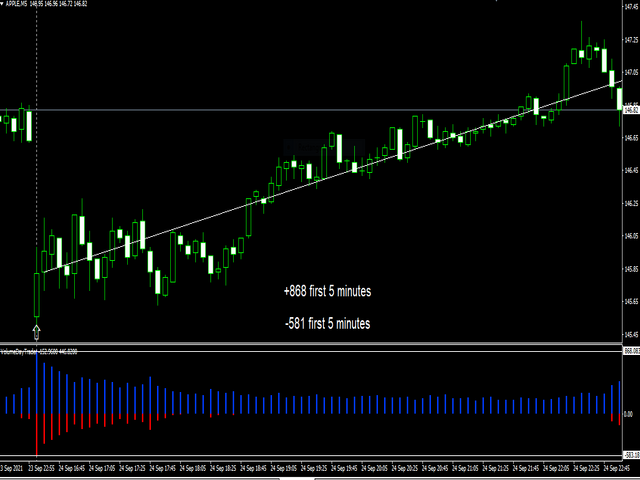Click the current price label 146.82
The image size is (640, 480).
[x=631, y=110]
